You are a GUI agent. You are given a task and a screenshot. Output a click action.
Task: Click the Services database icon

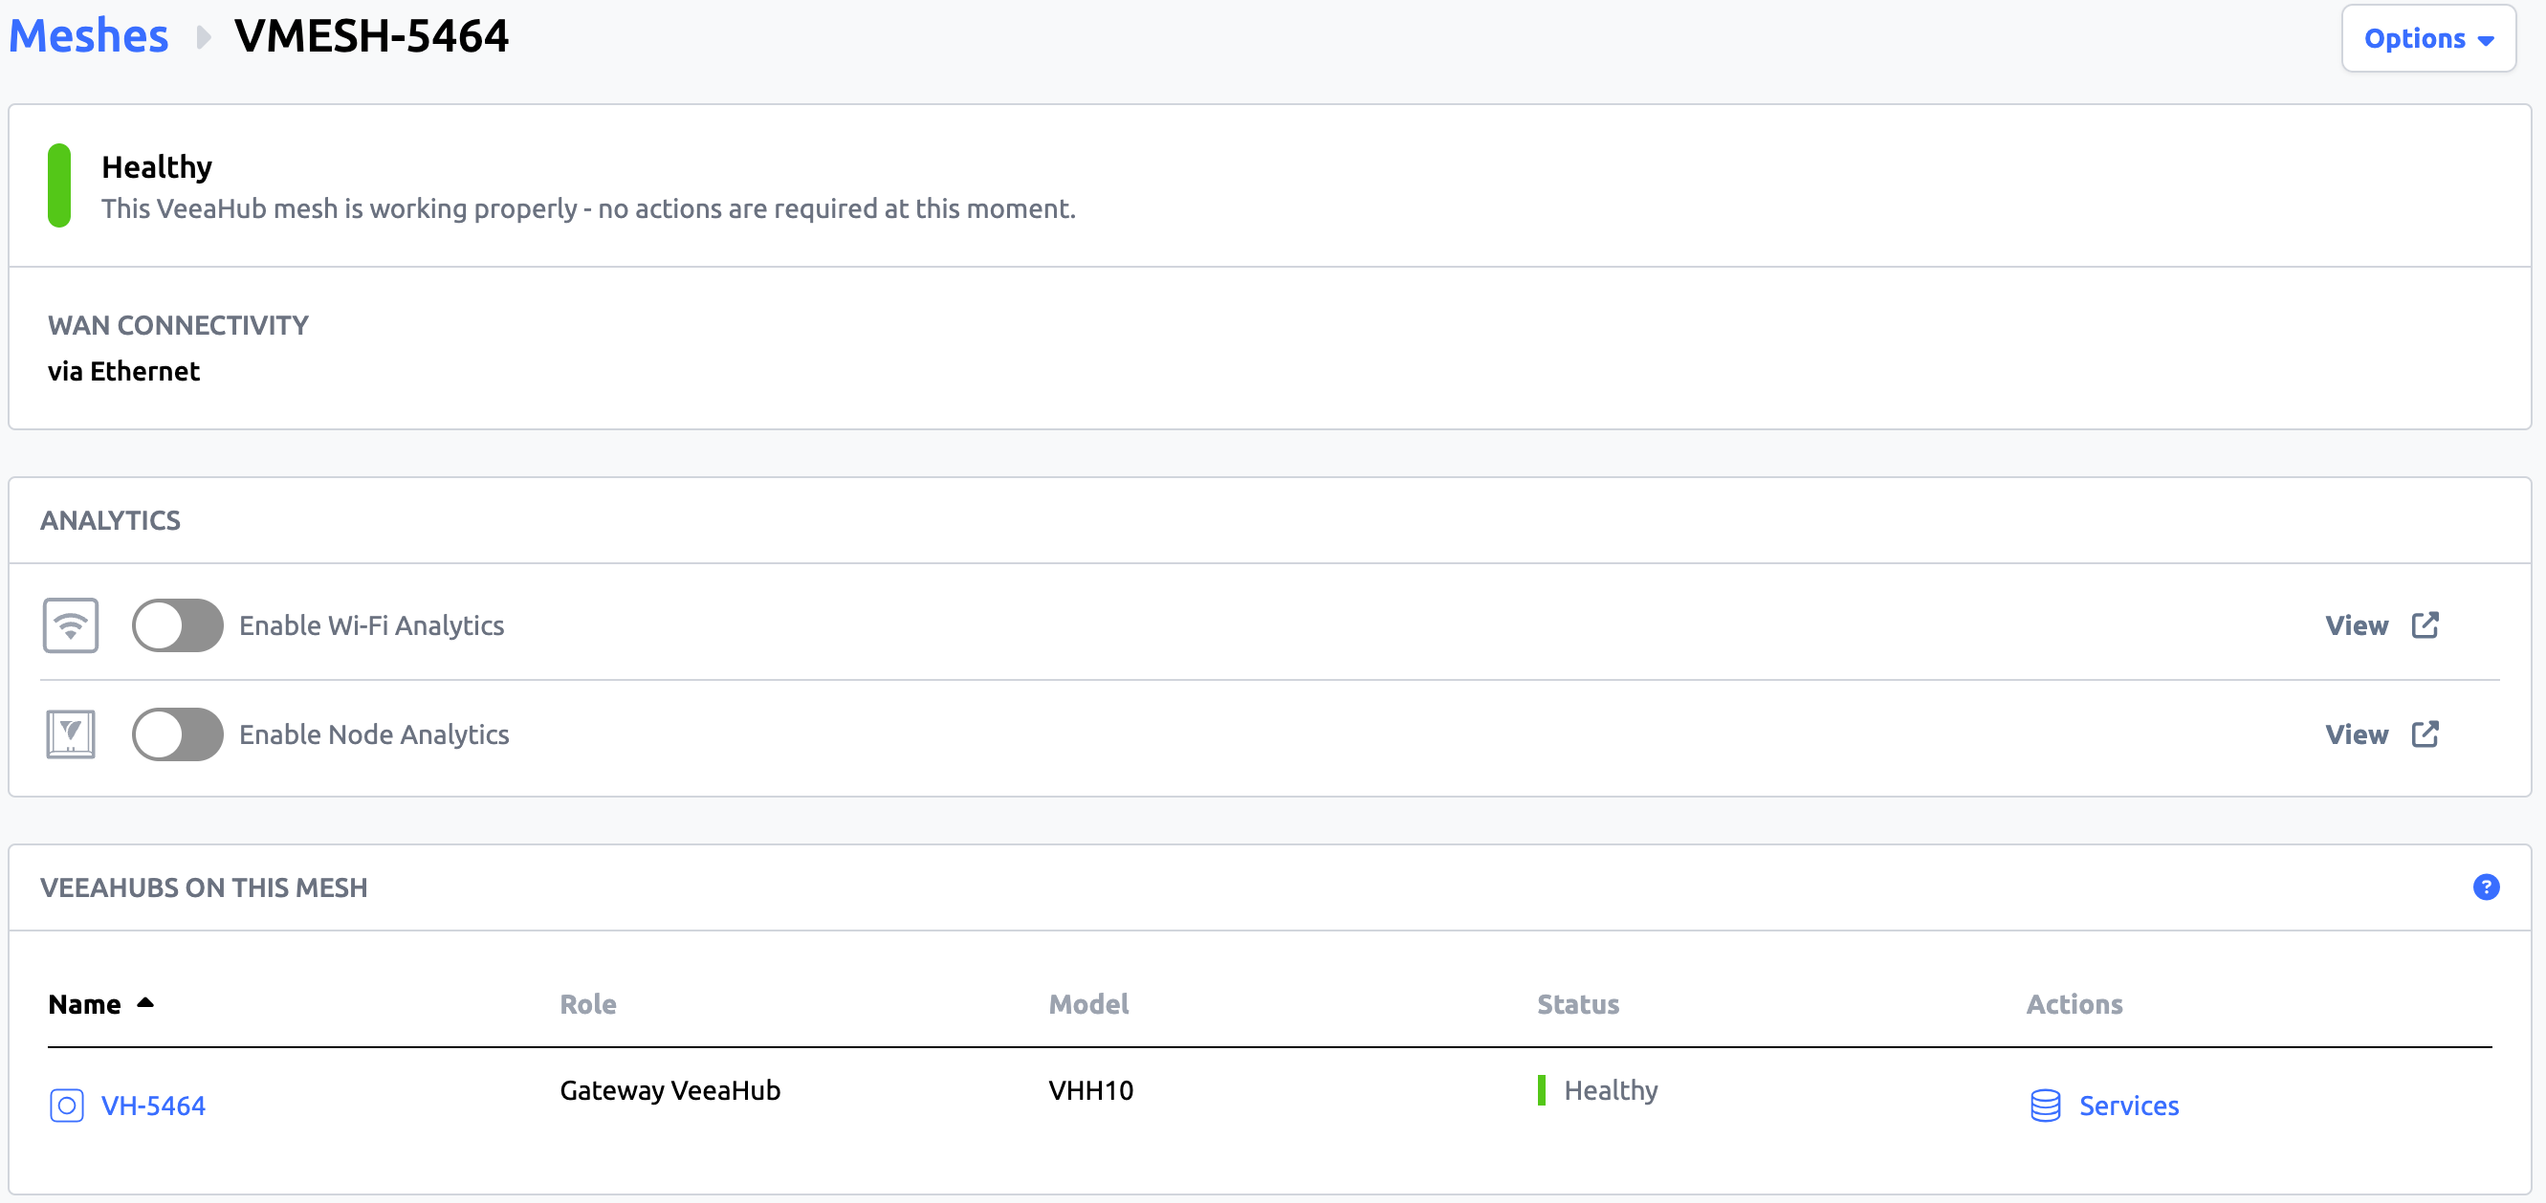click(2045, 1105)
